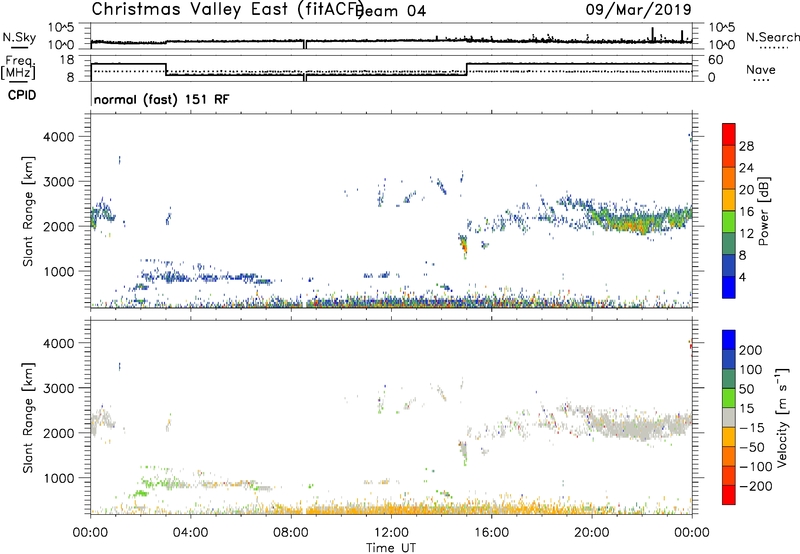Image resolution: width=800 pixels, height=554 pixels.
Task: Click the N.Search legend label
Action: [772, 37]
